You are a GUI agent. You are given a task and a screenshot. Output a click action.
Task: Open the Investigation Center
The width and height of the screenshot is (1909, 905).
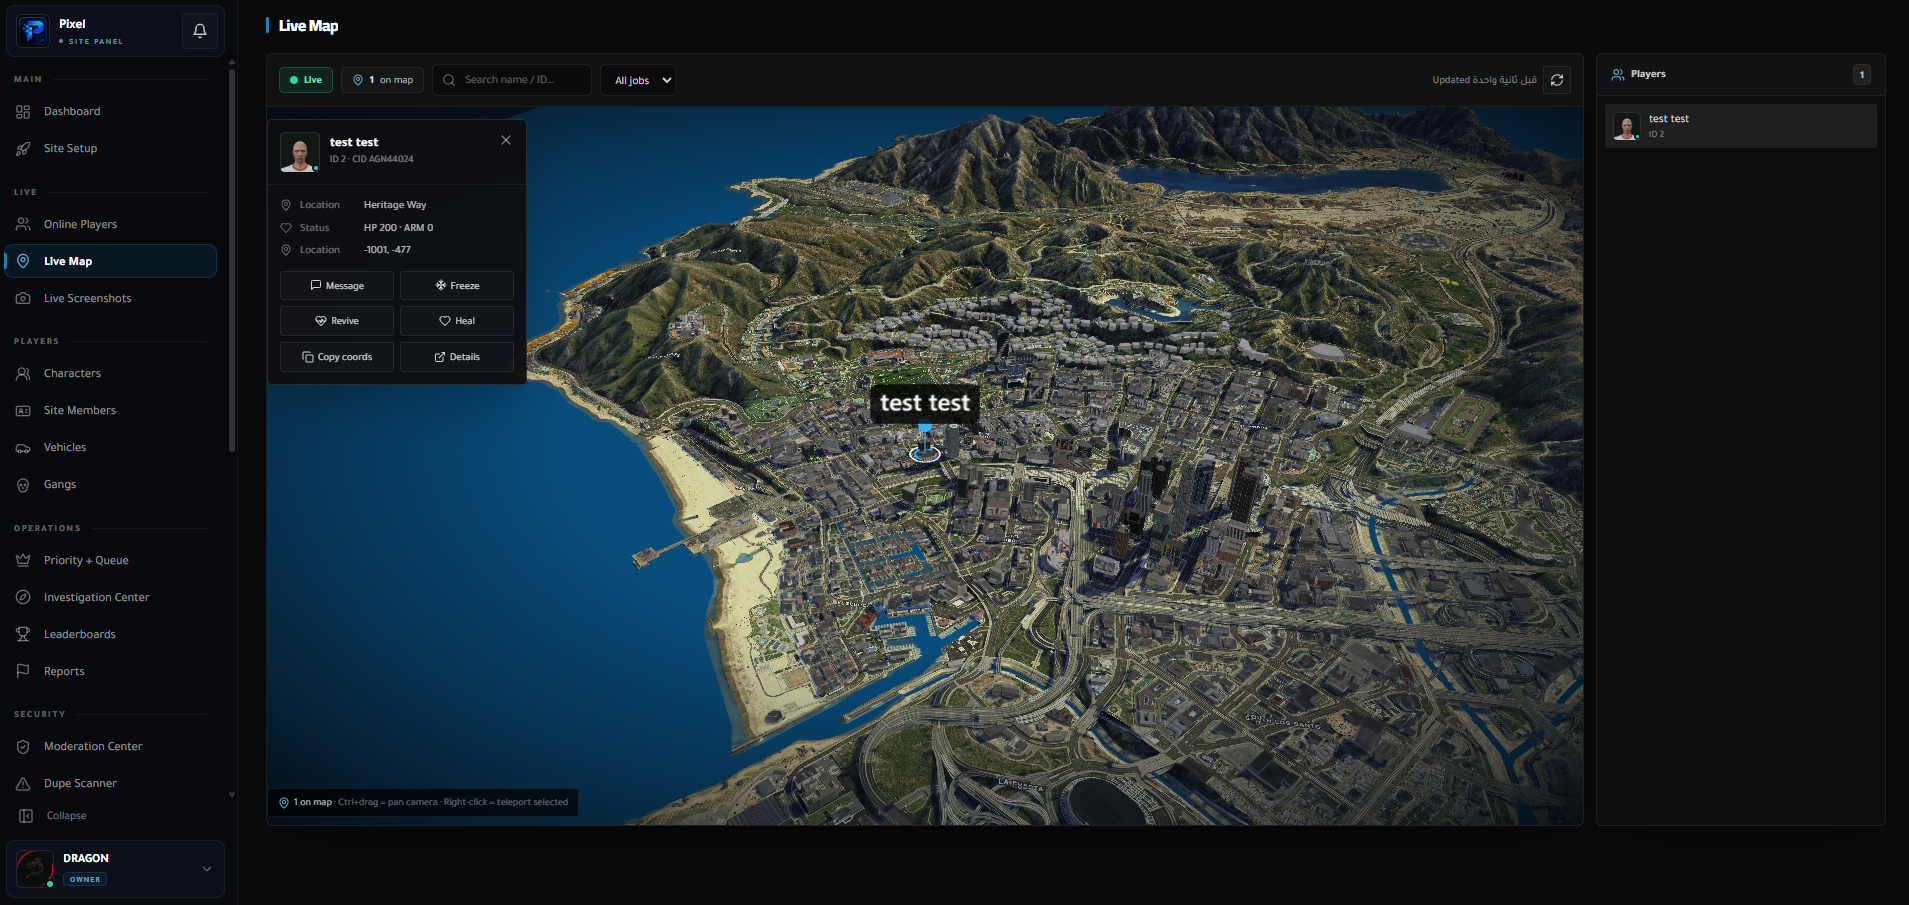coord(110,597)
